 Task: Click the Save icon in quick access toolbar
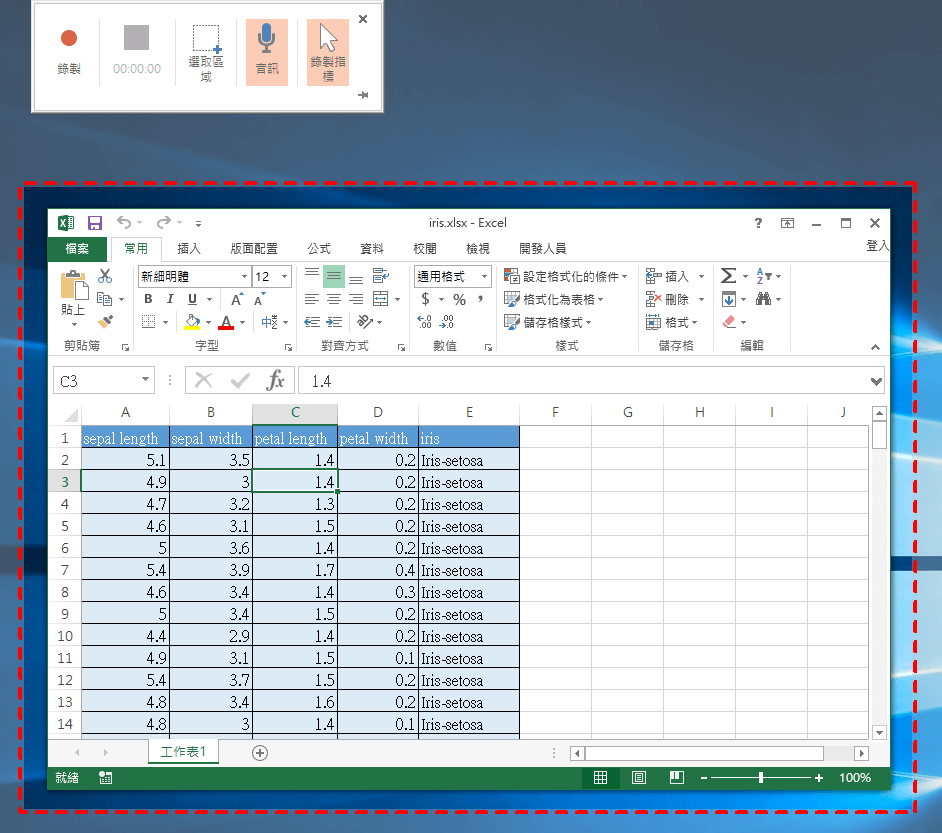tap(95, 223)
